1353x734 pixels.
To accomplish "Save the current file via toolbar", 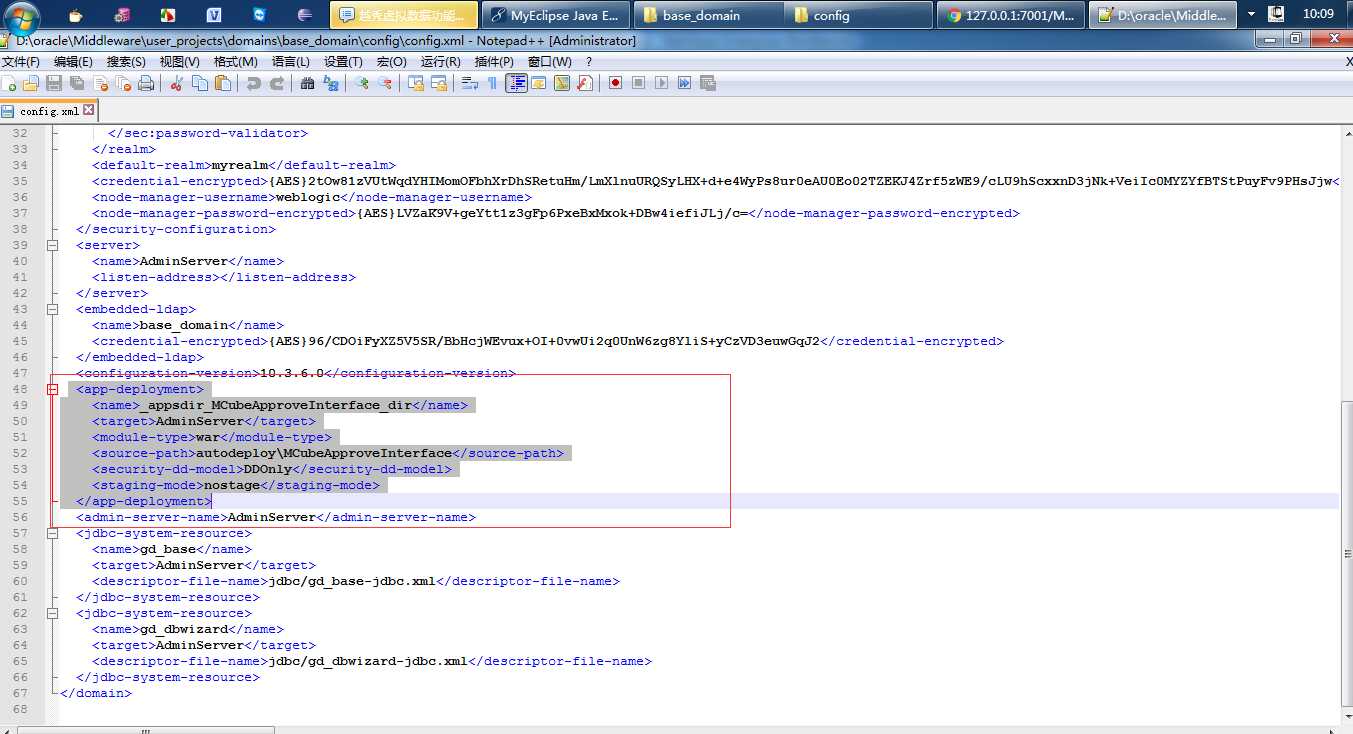I will (54, 83).
